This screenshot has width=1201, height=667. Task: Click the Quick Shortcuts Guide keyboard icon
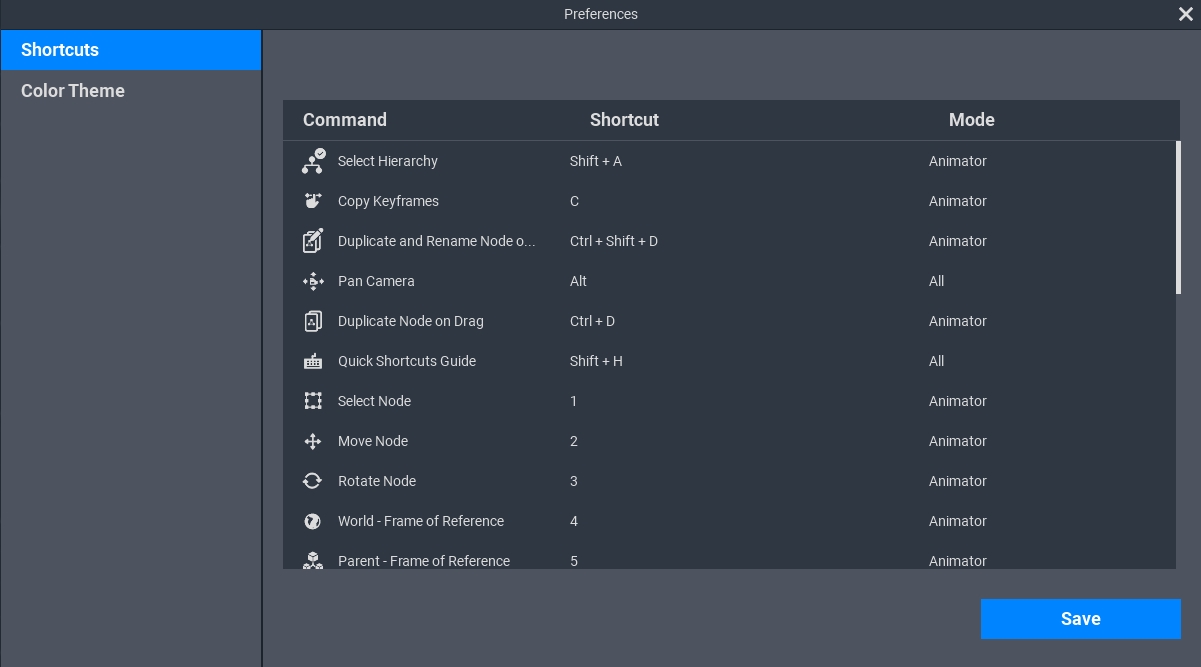tap(313, 361)
